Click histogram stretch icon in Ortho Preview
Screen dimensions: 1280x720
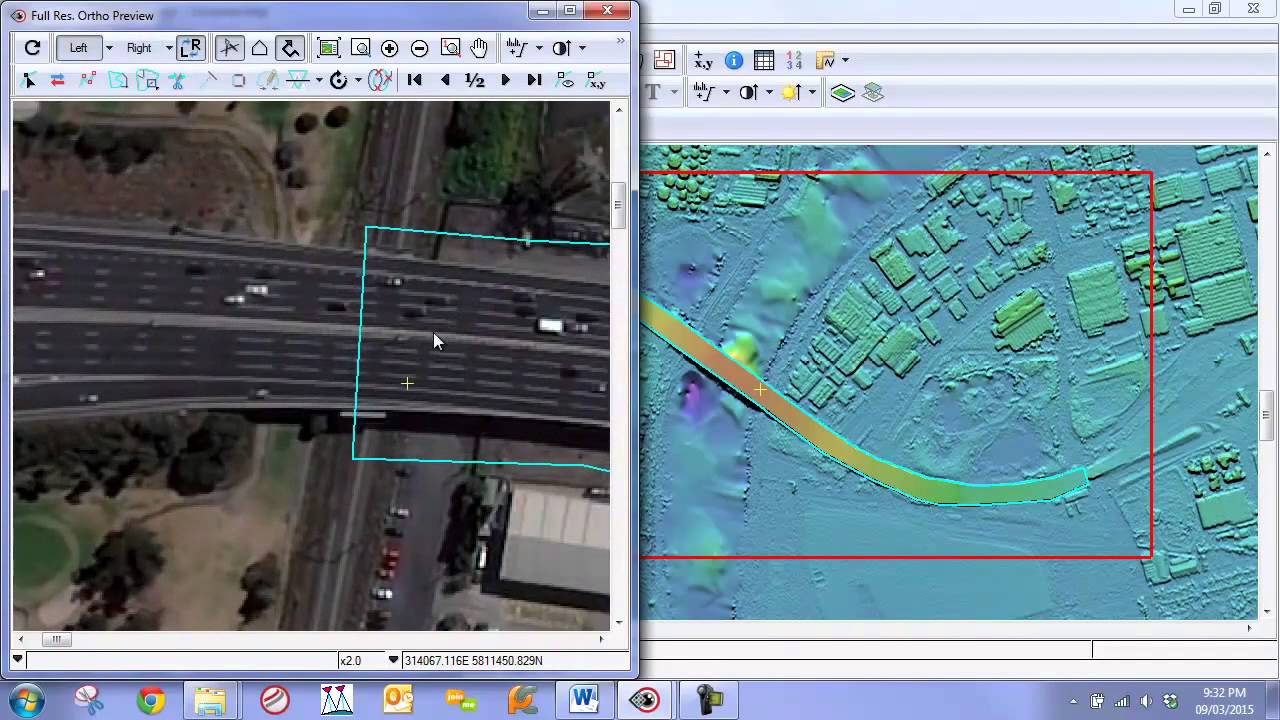[517, 48]
